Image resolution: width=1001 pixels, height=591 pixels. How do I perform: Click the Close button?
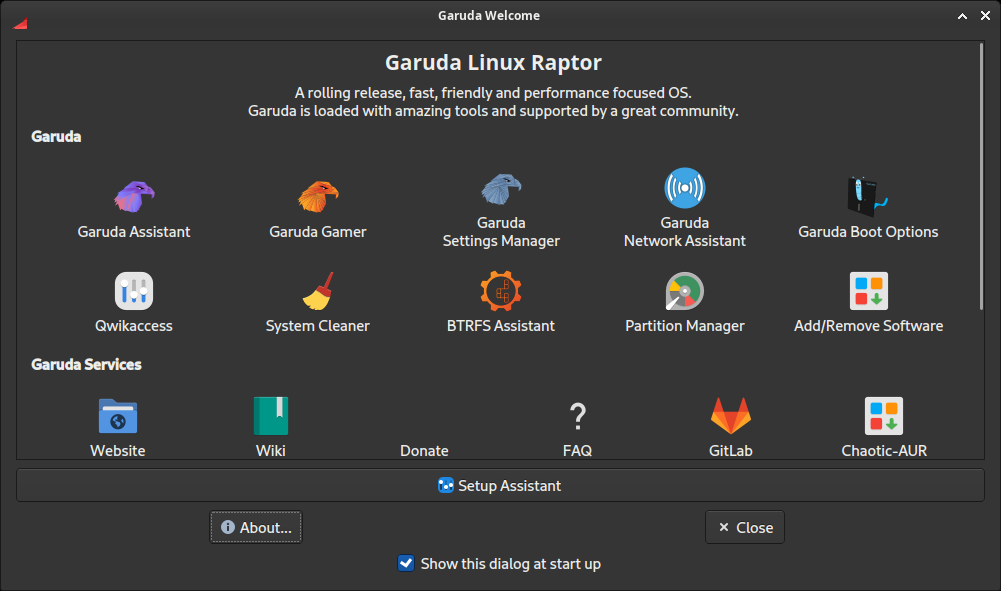click(745, 527)
